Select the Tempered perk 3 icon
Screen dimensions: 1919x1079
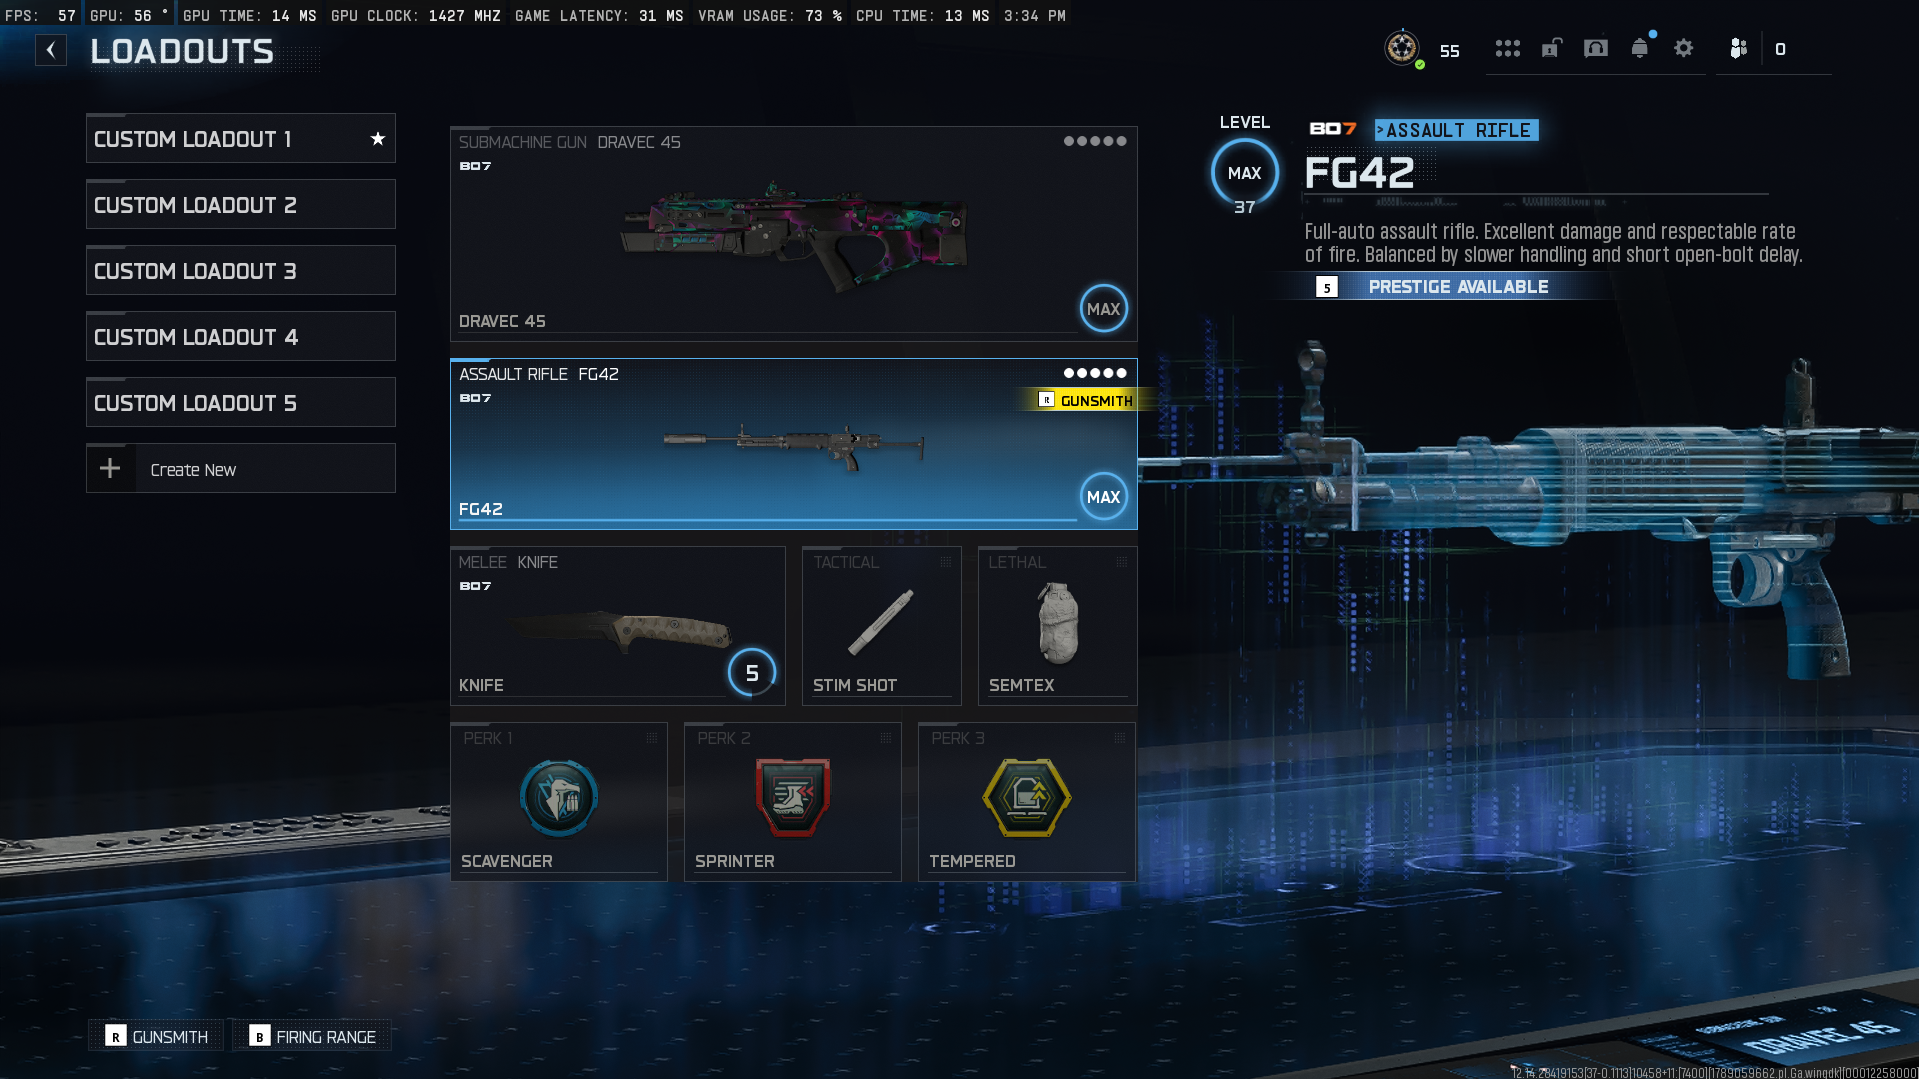[1027, 798]
